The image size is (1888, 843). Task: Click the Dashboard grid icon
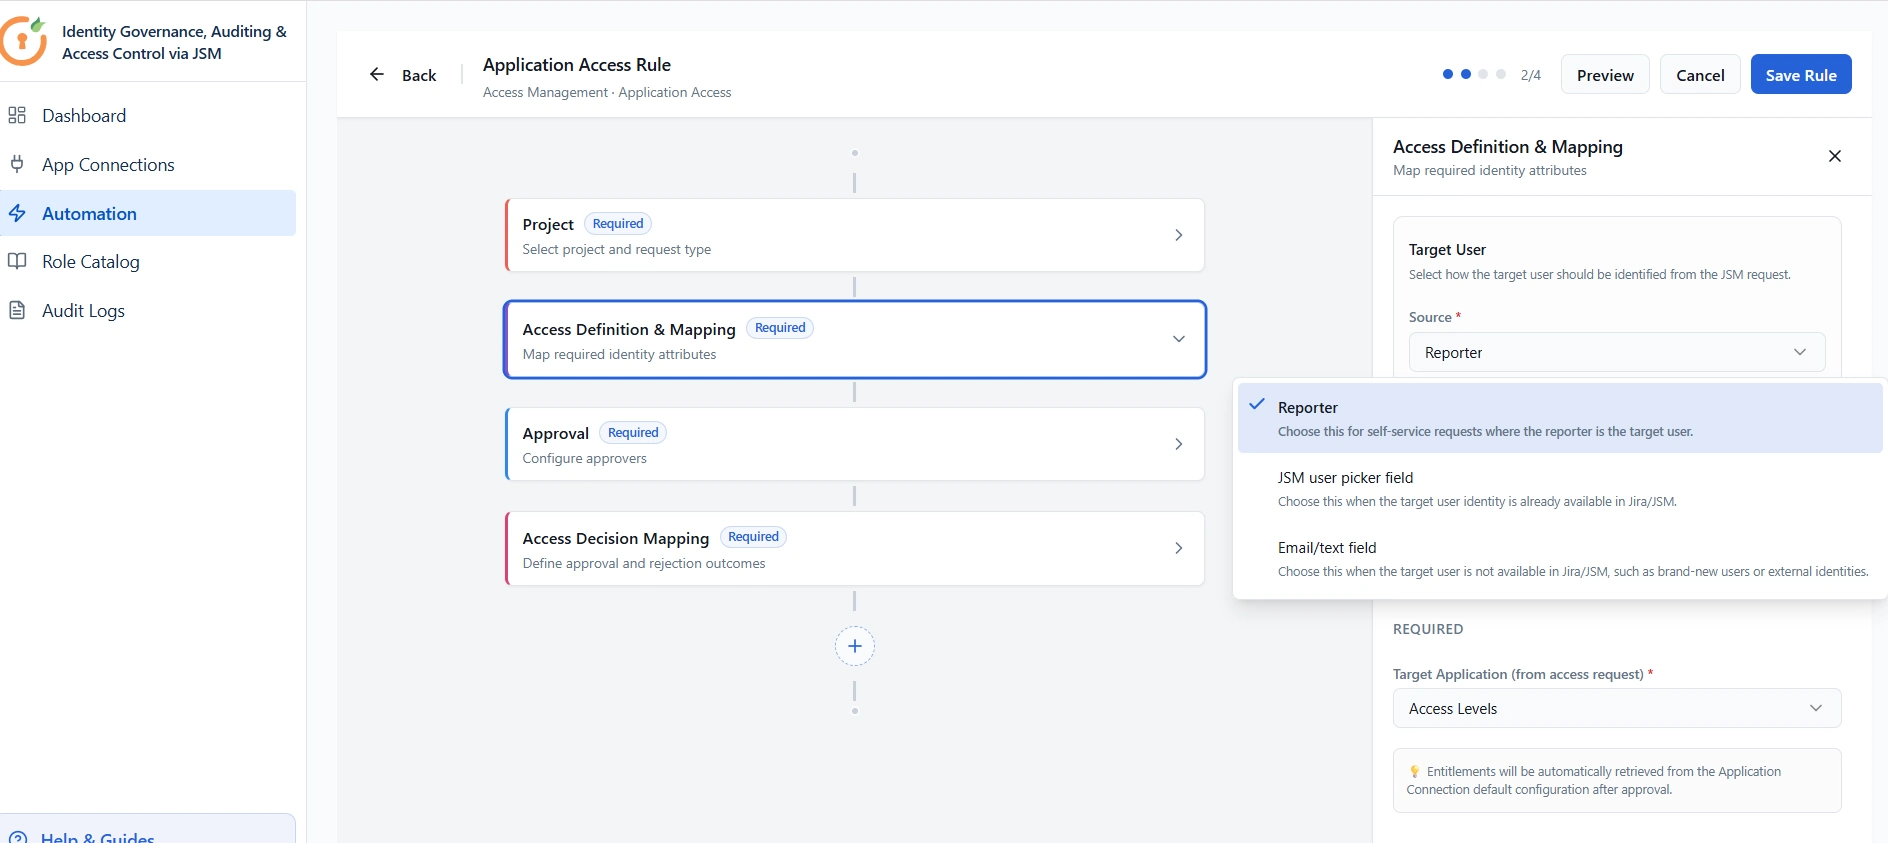[17, 115]
